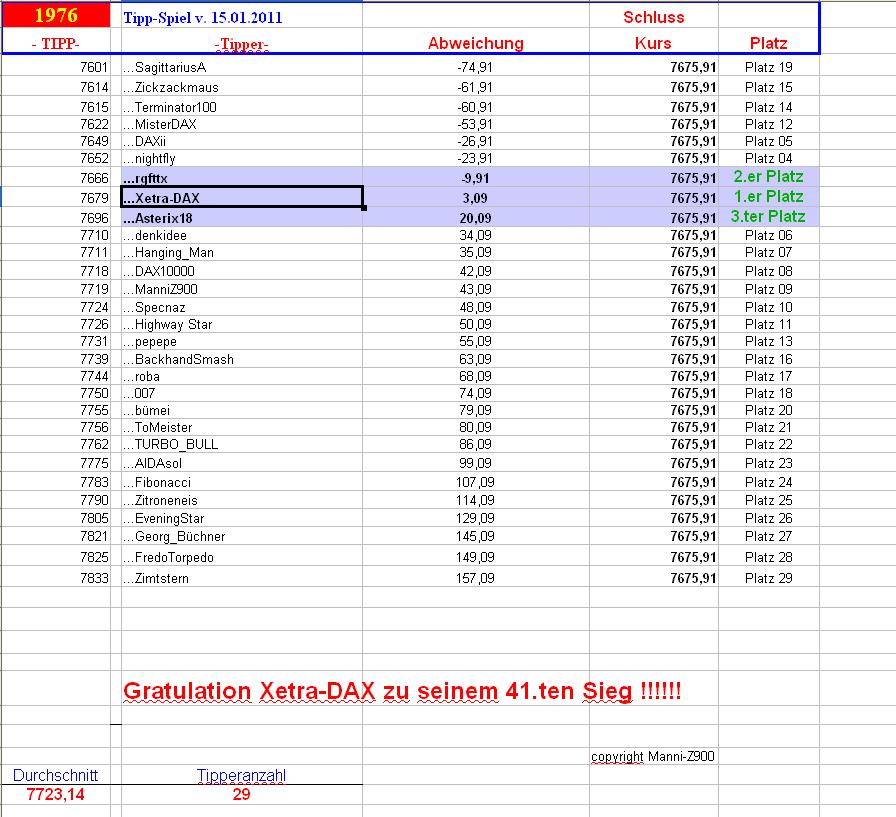Click the deviation value 48,09

point(475,307)
